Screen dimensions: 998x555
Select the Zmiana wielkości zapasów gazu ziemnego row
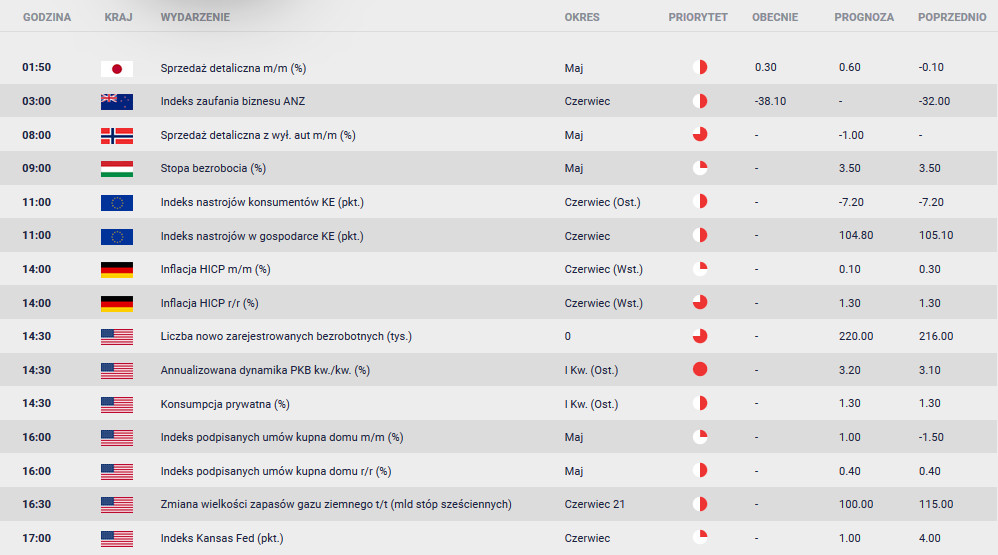point(499,504)
